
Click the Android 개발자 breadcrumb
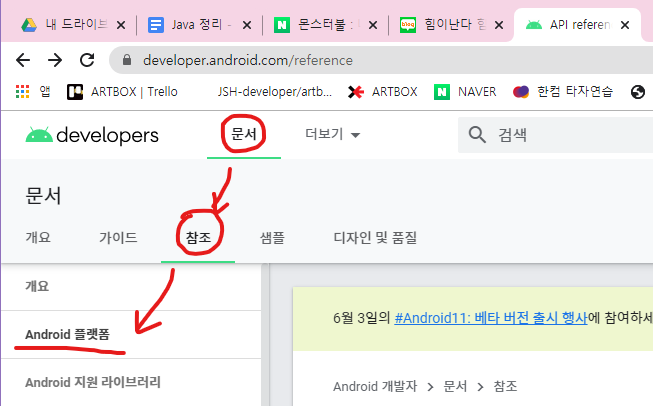[375, 386]
